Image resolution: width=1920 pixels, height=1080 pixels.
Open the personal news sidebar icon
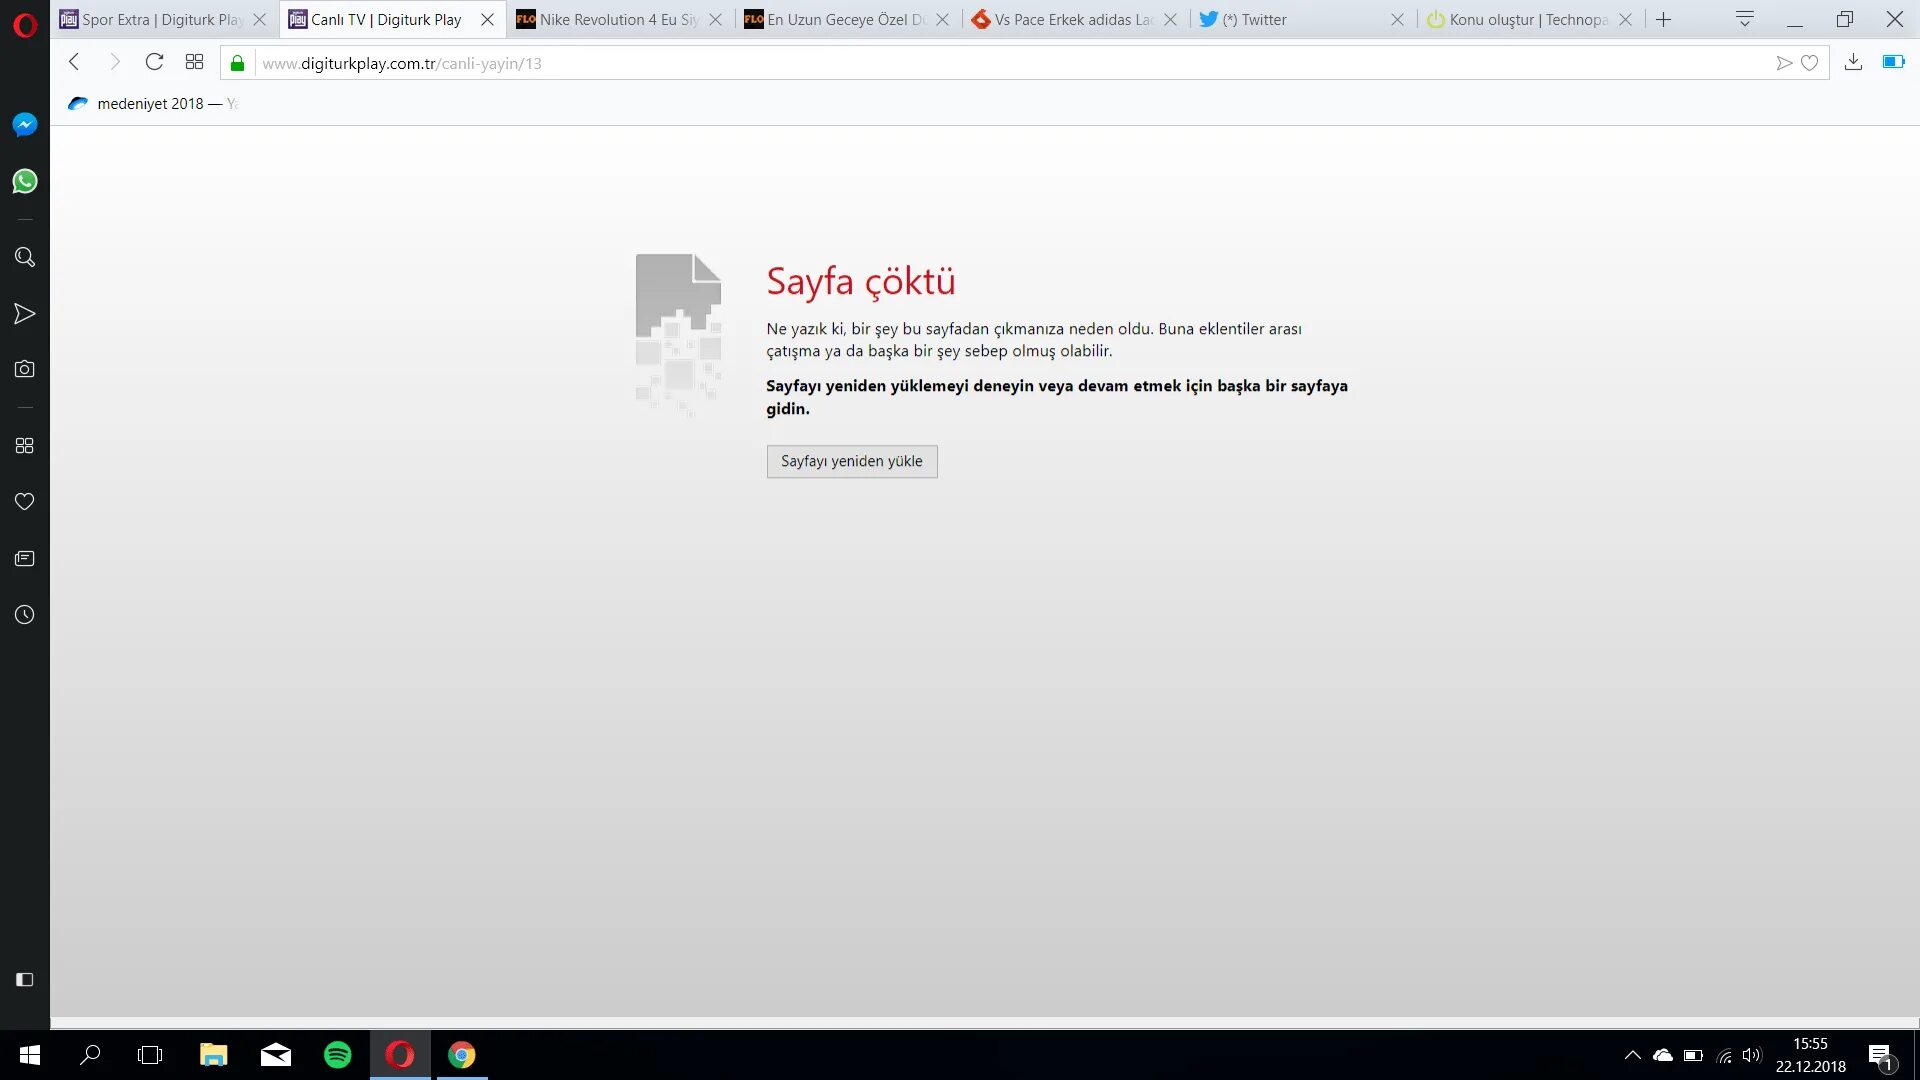pos(25,558)
